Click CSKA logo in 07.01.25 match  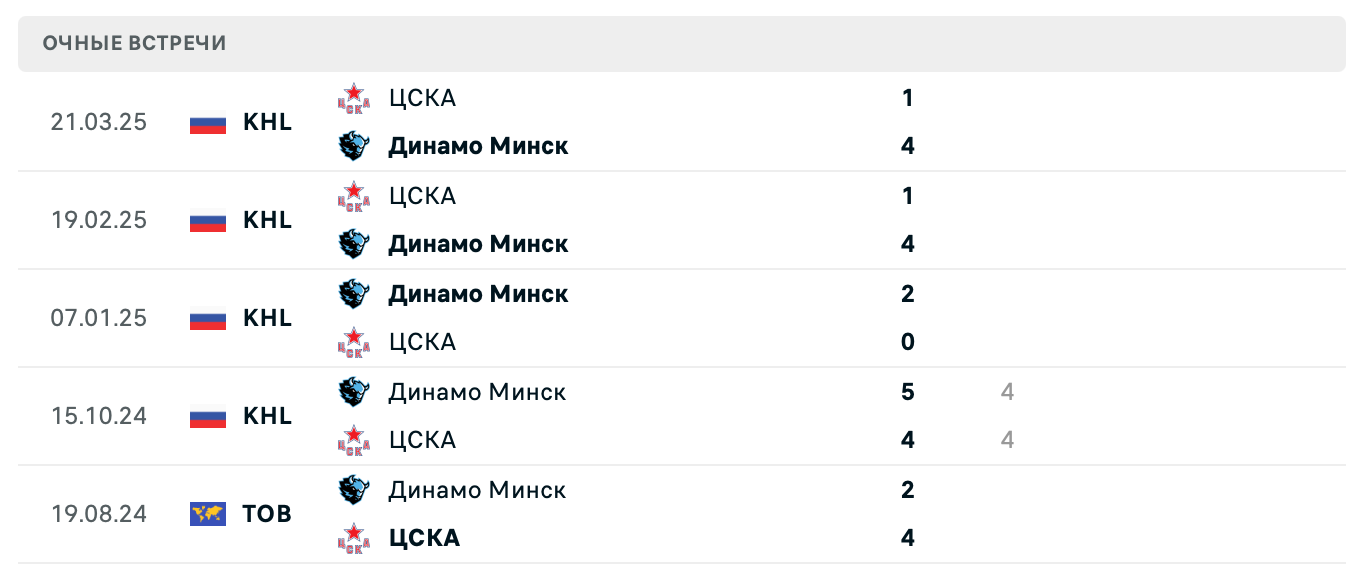click(353, 342)
